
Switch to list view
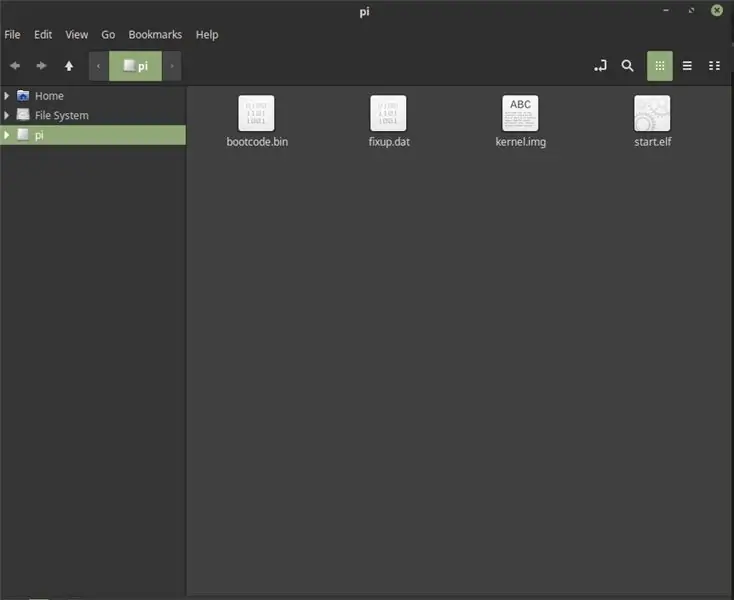(x=687, y=66)
